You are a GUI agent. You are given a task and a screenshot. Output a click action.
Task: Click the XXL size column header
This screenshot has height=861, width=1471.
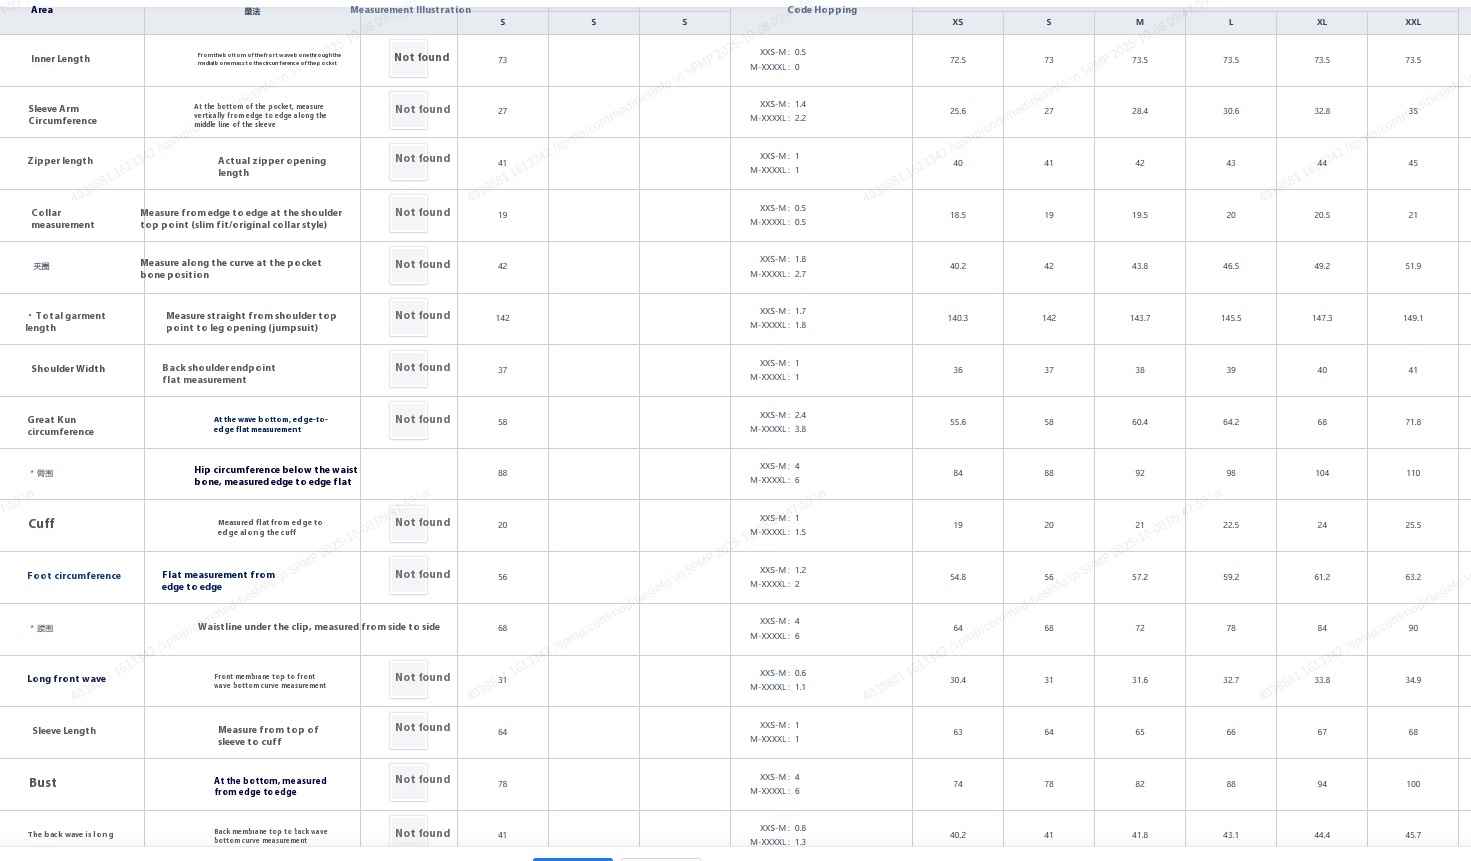tap(1412, 22)
